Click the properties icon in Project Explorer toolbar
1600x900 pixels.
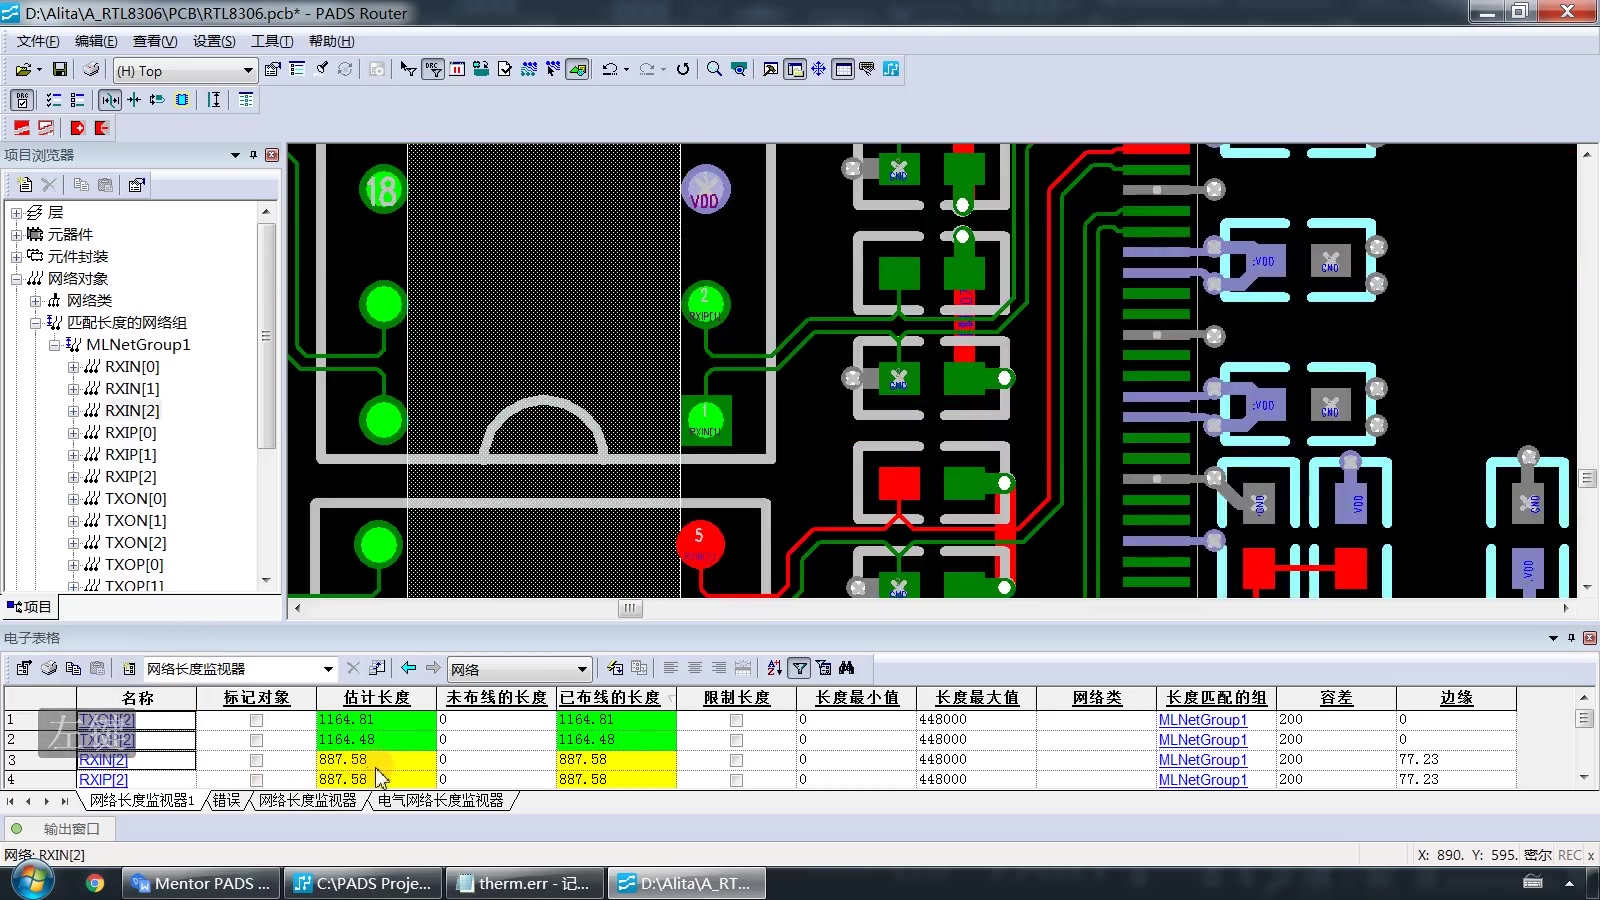pos(137,185)
